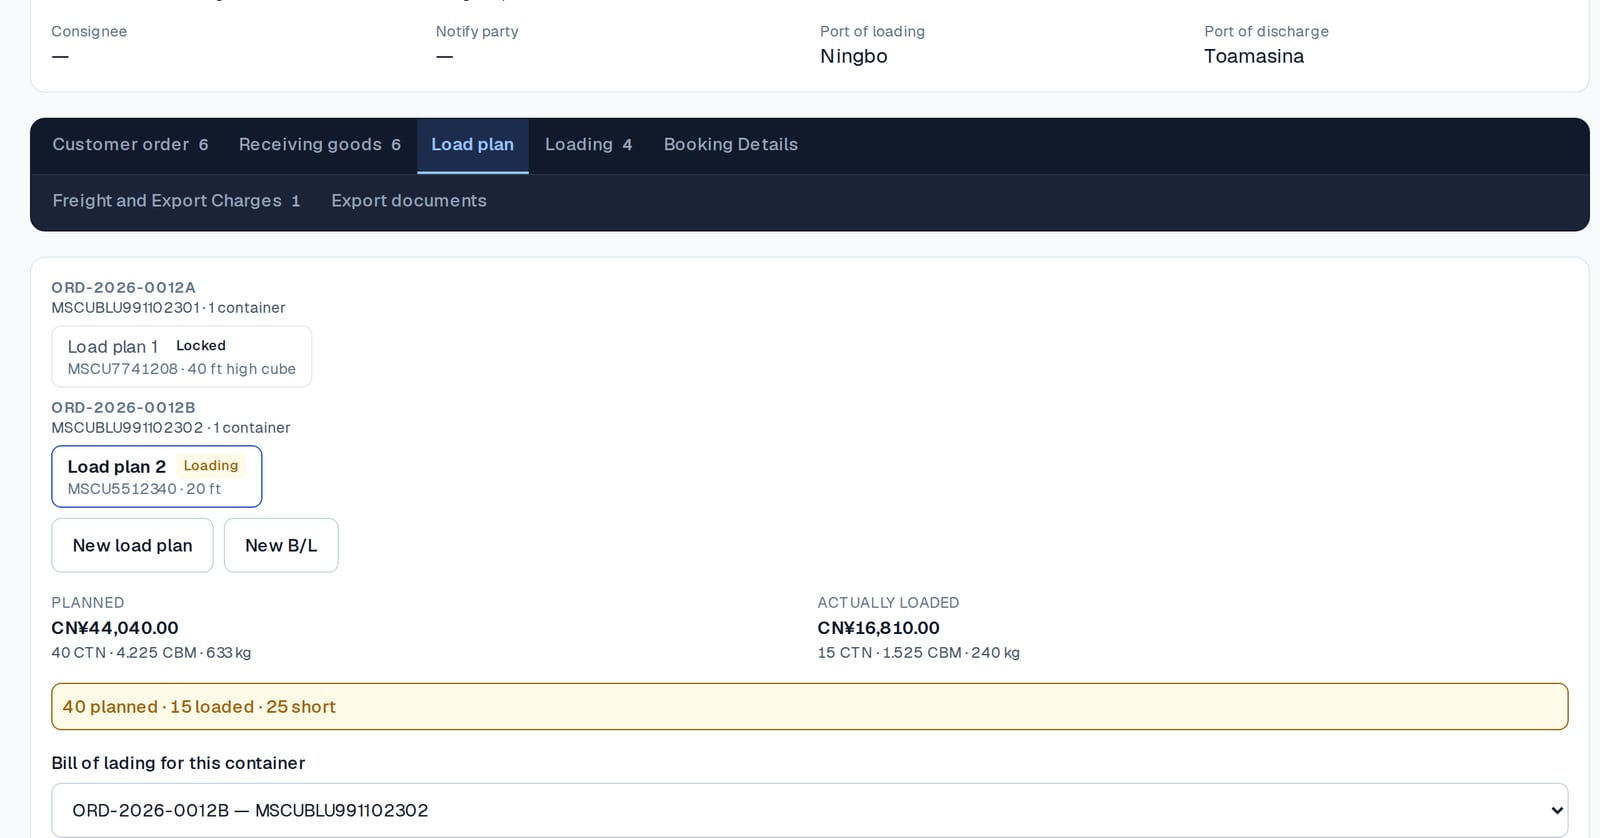The image size is (1600, 838).
Task: Go to the Booking Details tab
Action: 730,145
